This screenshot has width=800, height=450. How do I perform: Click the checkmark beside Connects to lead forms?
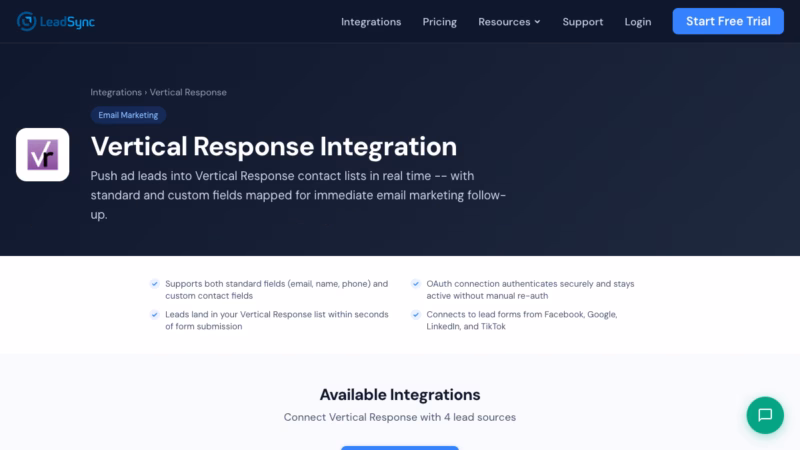click(x=416, y=314)
